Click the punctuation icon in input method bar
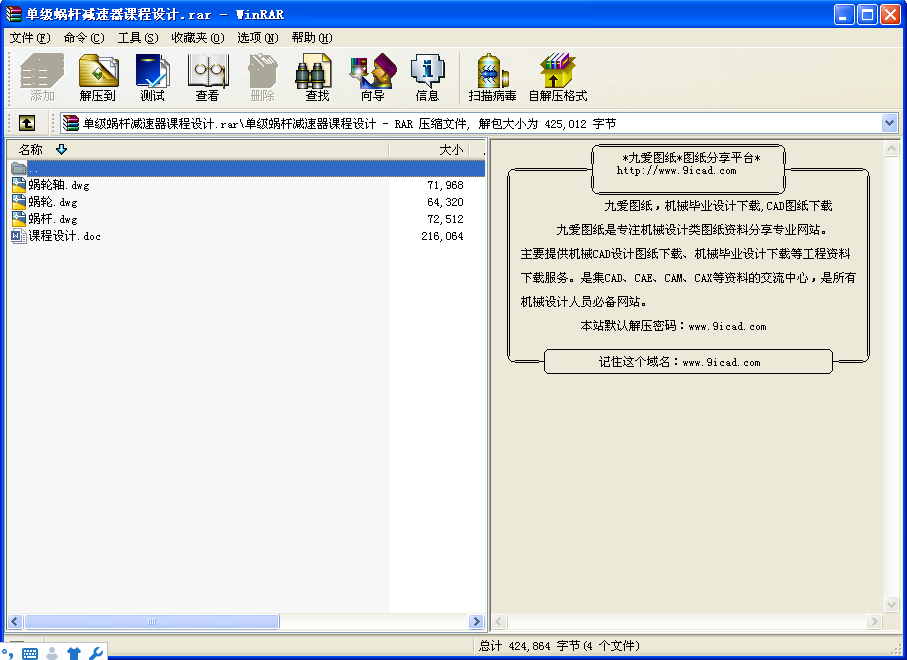The height and width of the screenshot is (660, 907). [8, 653]
